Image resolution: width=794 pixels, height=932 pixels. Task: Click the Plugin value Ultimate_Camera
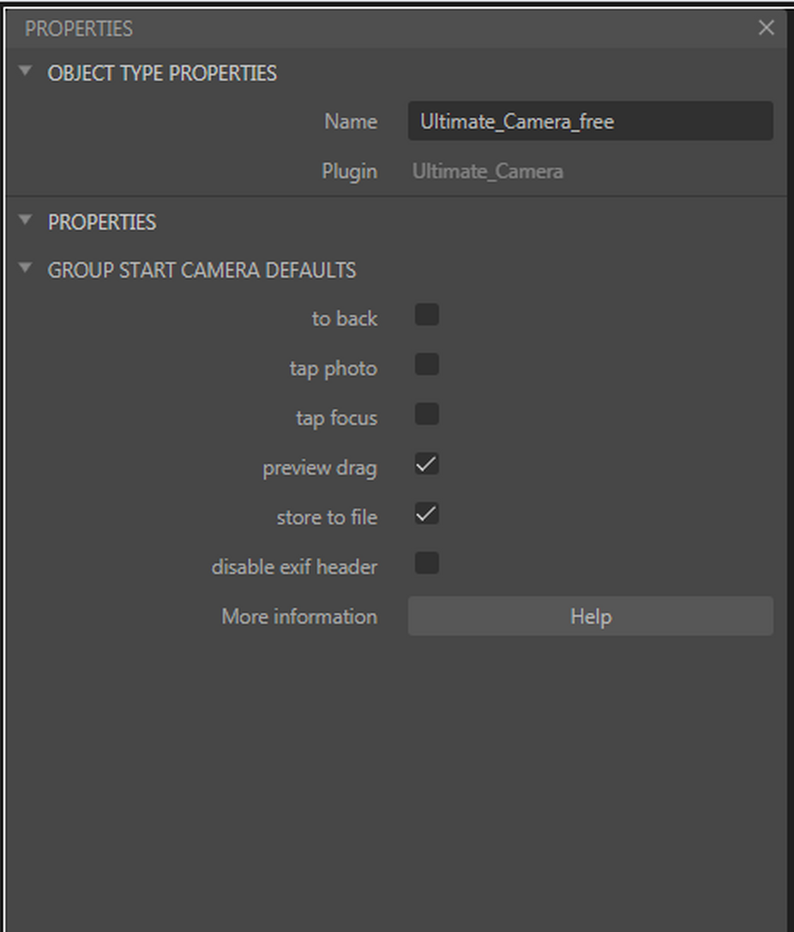click(x=487, y=171)
